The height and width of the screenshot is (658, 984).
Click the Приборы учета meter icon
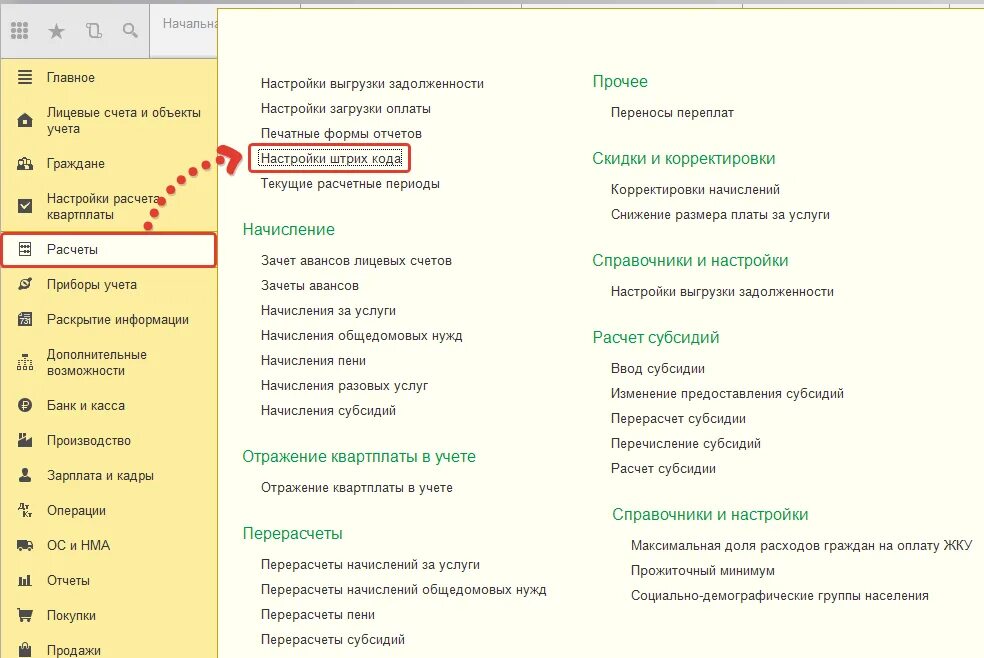pyautogui.click(x=25, y=284)
